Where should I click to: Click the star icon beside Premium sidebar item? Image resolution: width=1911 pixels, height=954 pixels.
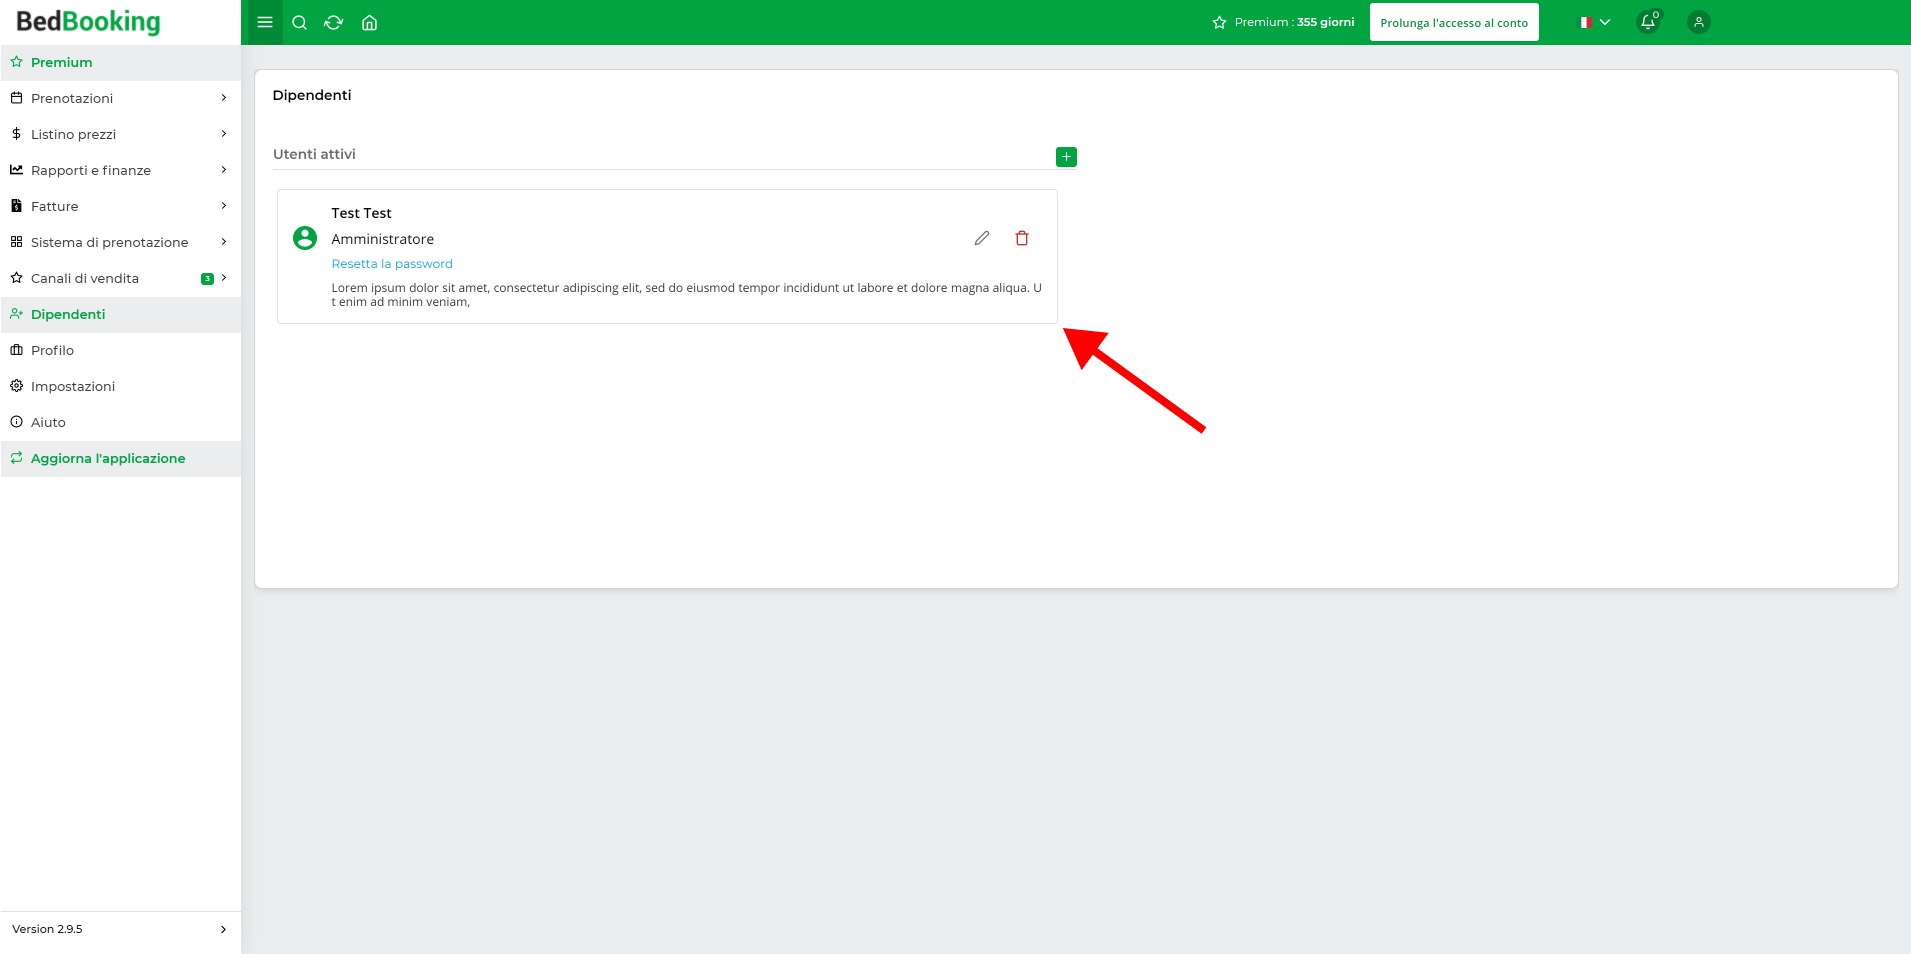[16, 62]
